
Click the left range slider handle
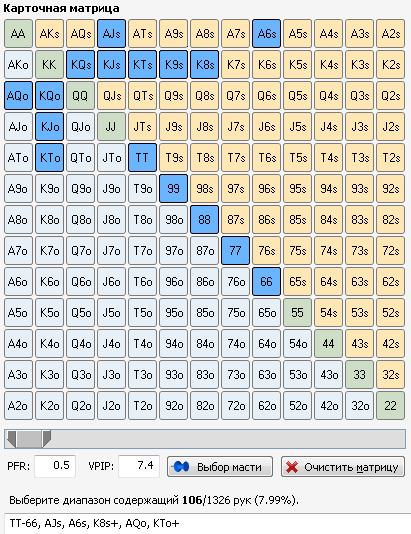coord(12,439)
